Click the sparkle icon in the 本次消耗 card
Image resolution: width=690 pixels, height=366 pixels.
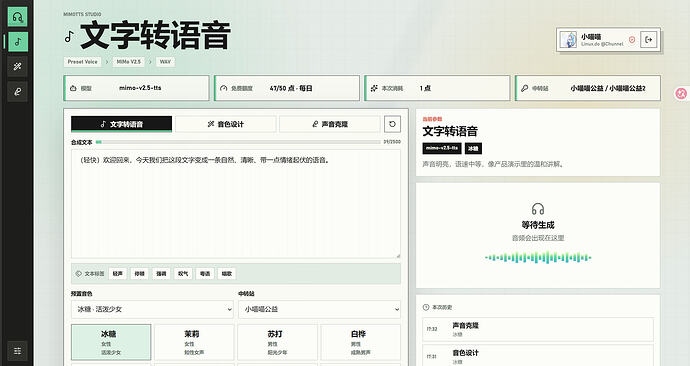point(374,88)
